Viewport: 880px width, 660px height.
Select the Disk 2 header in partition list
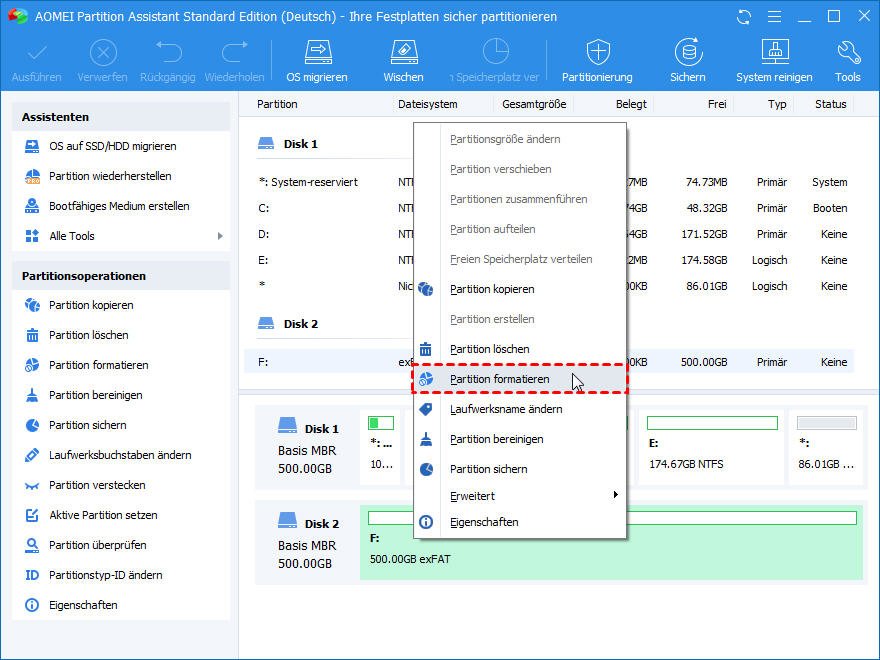[288, 324]
